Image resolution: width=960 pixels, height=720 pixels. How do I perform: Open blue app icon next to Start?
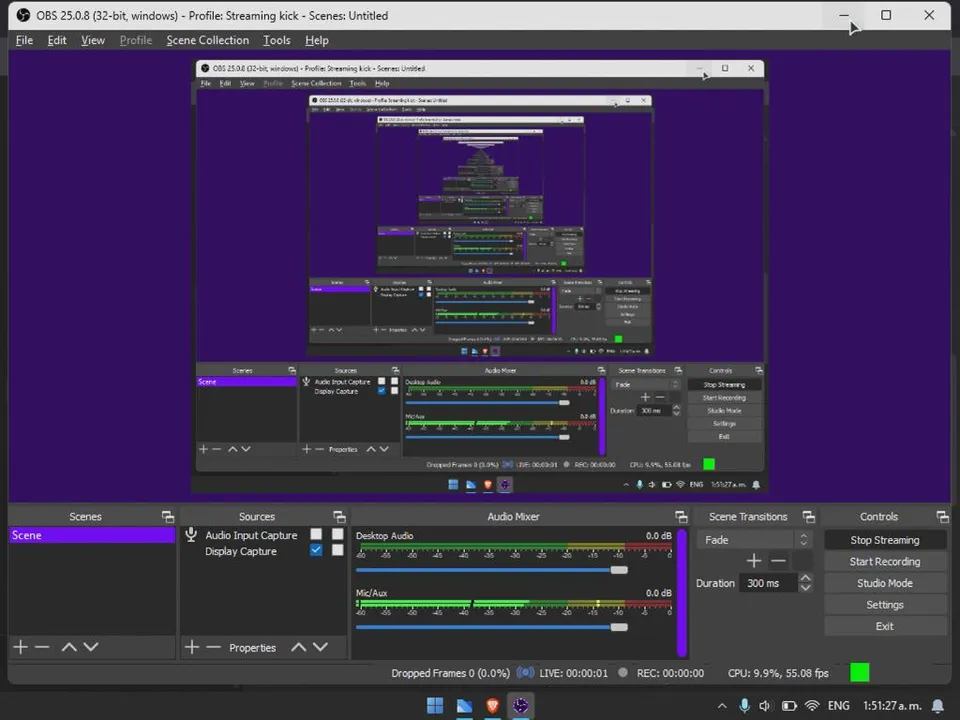pos(464,706)
